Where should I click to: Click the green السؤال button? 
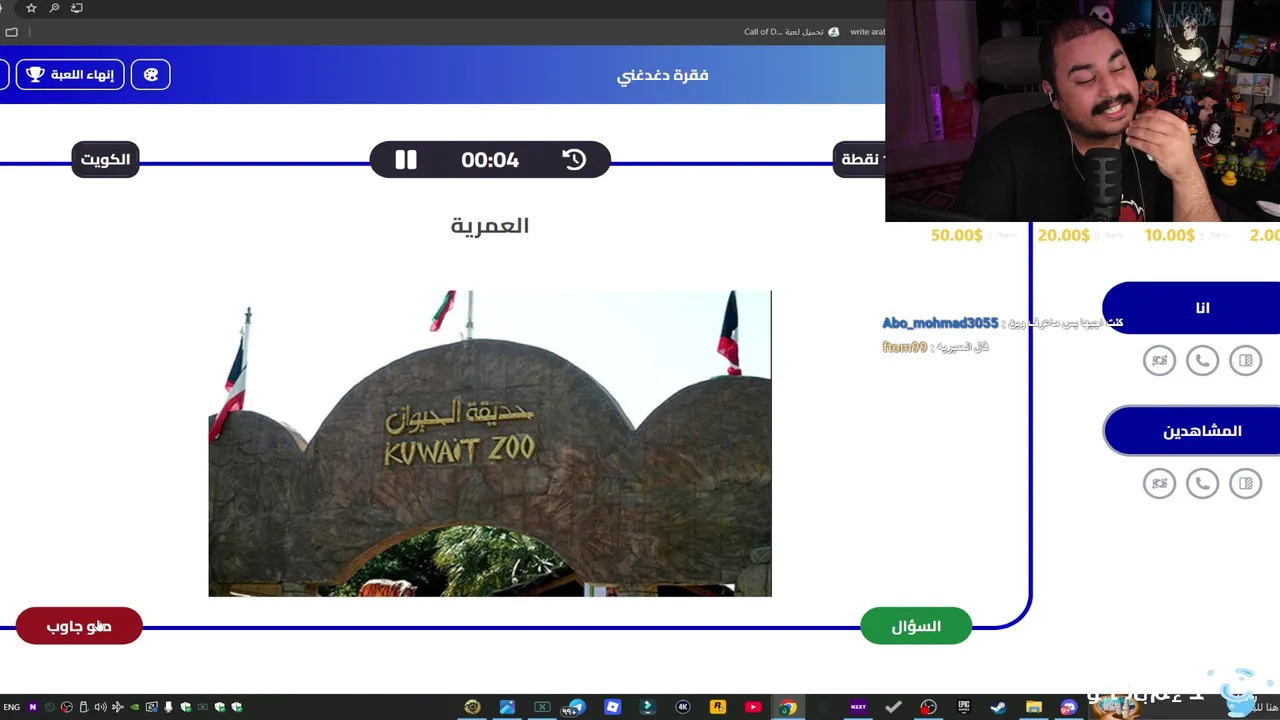916,626
